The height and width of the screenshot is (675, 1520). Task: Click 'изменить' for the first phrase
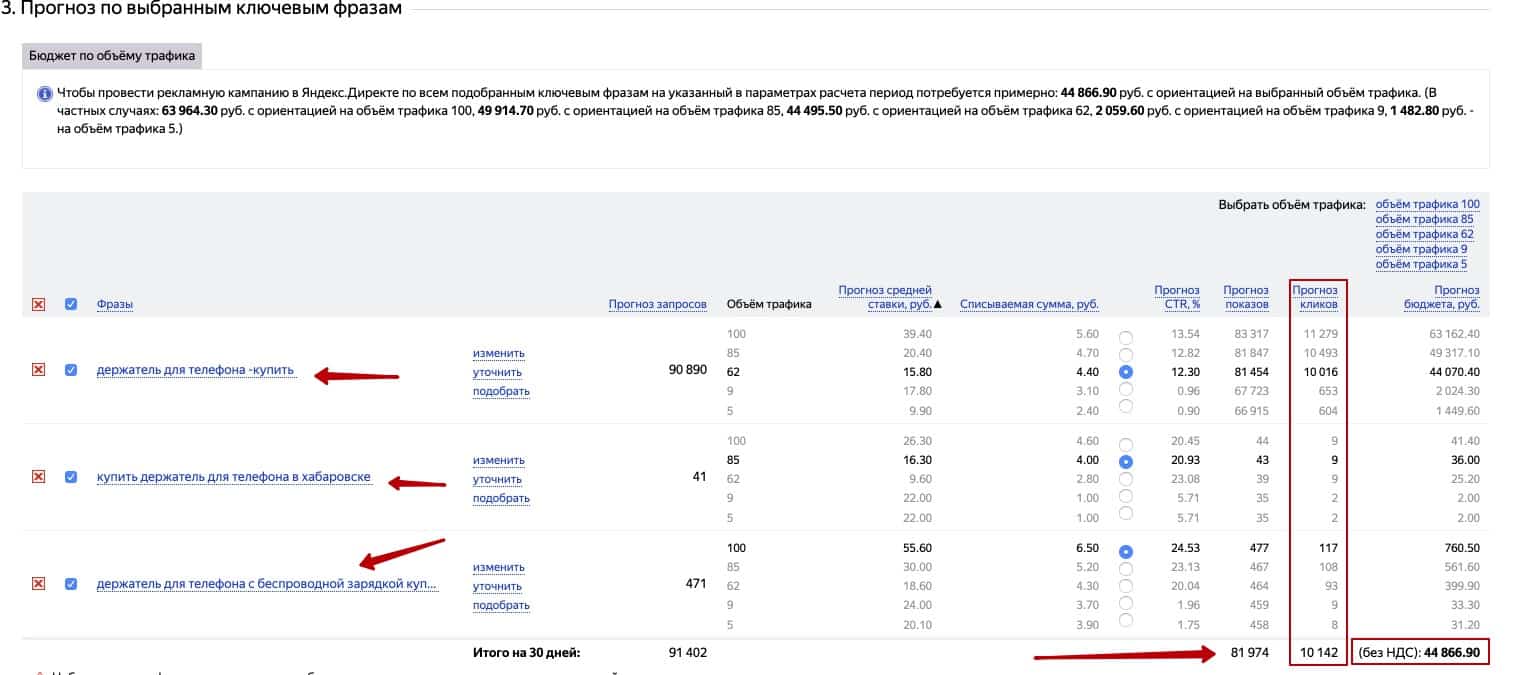498,353
